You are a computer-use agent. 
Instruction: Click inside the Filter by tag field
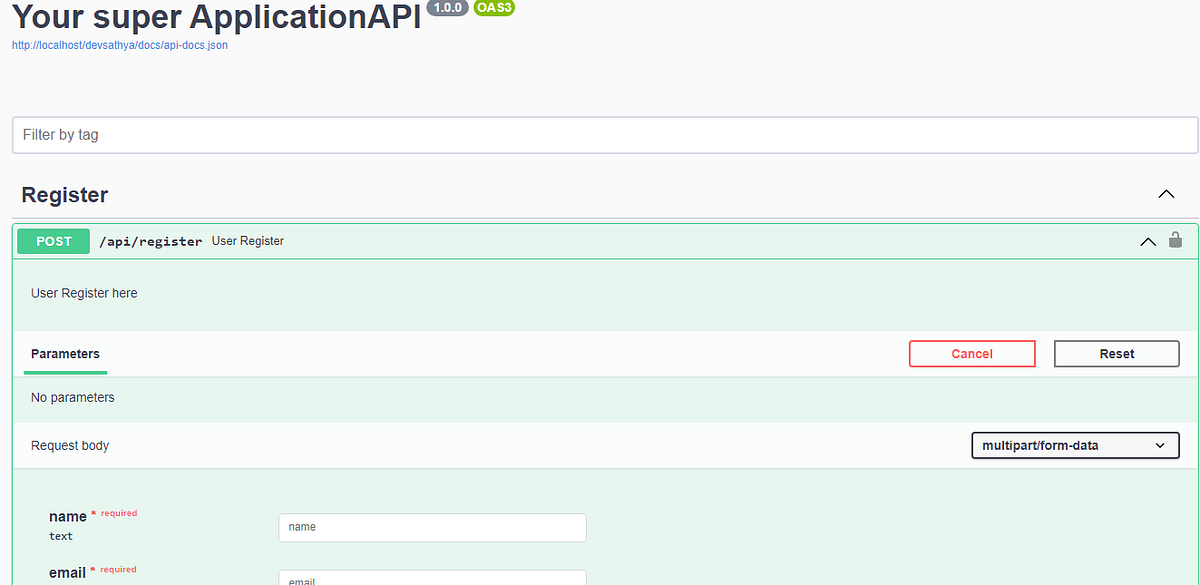600,134
